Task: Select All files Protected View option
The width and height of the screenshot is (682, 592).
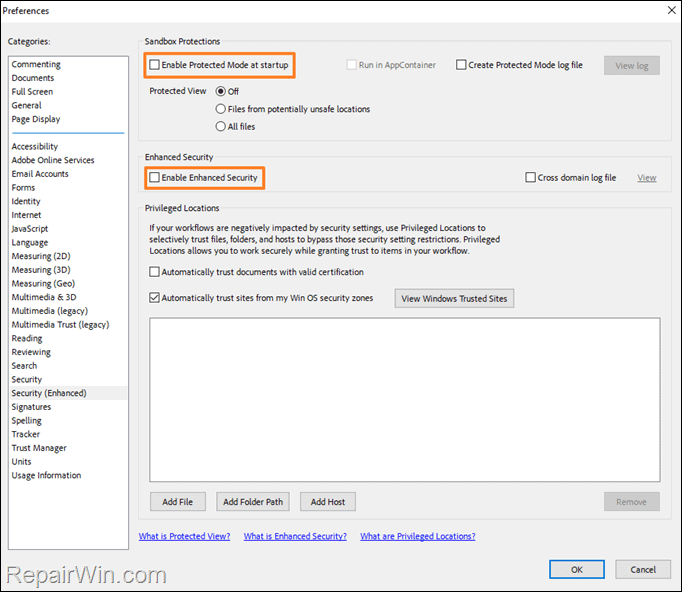Action: tap(221, 127)
